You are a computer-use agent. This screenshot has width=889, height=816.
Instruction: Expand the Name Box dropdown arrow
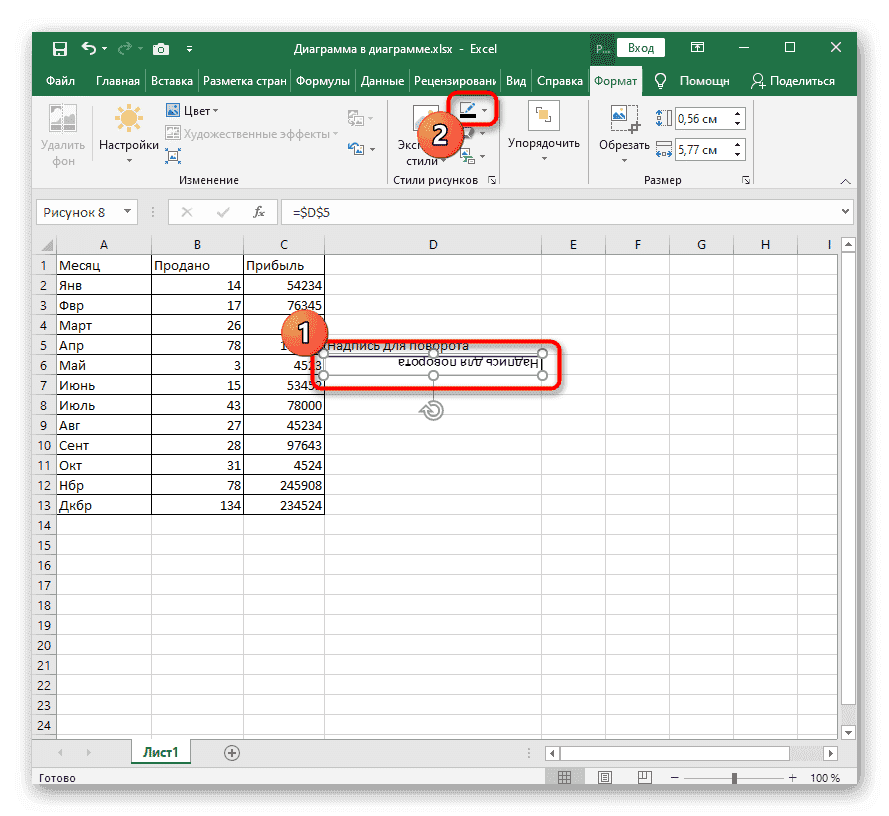(127, 212)
